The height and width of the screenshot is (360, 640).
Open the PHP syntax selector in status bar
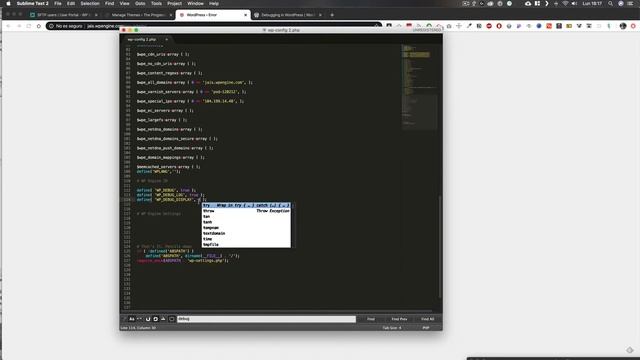(426, 328)
